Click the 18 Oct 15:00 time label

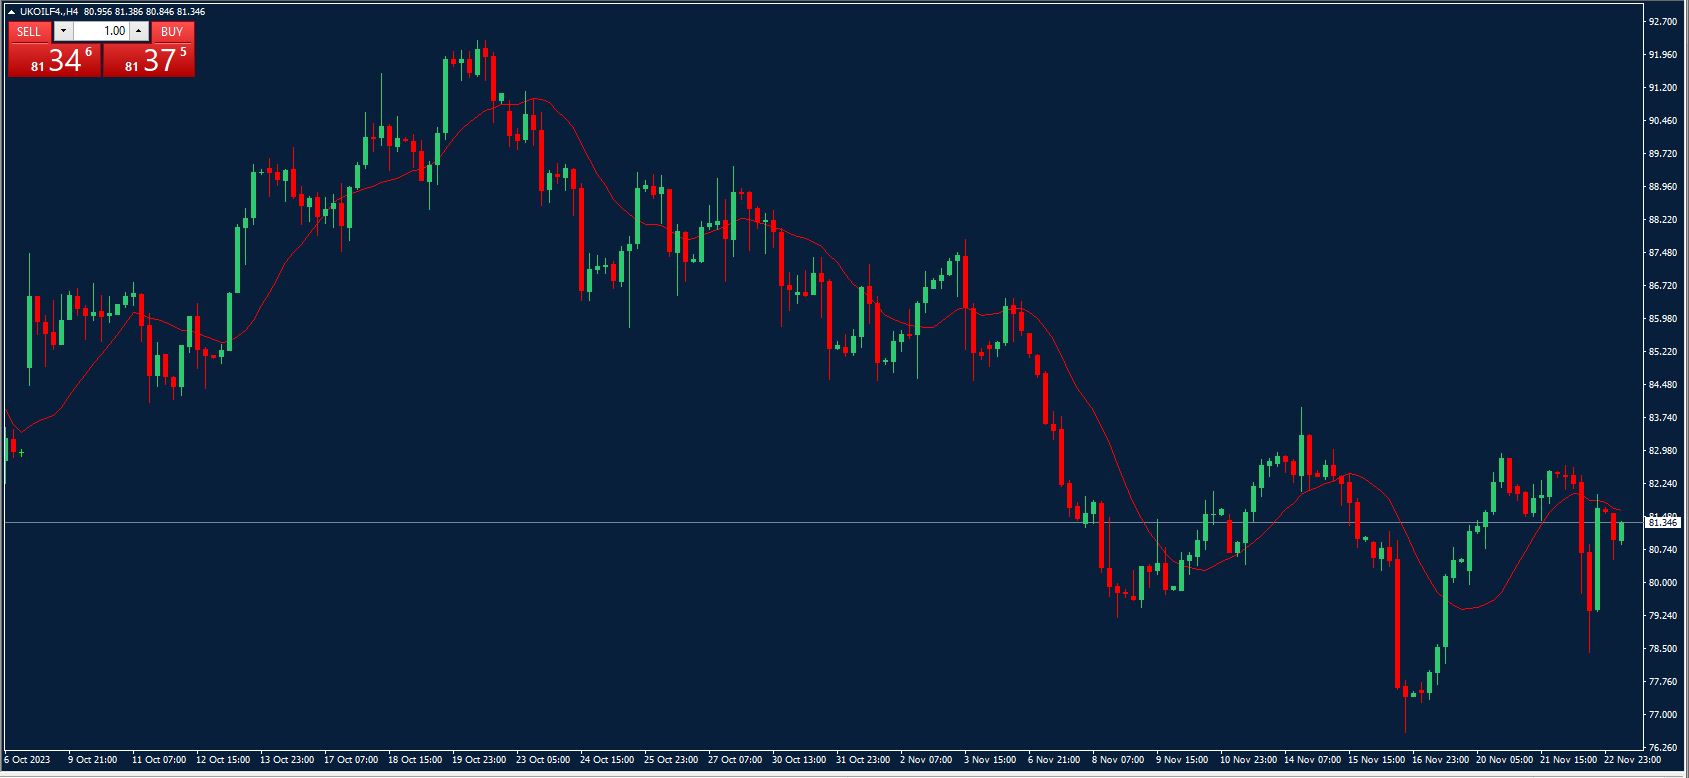415,760
